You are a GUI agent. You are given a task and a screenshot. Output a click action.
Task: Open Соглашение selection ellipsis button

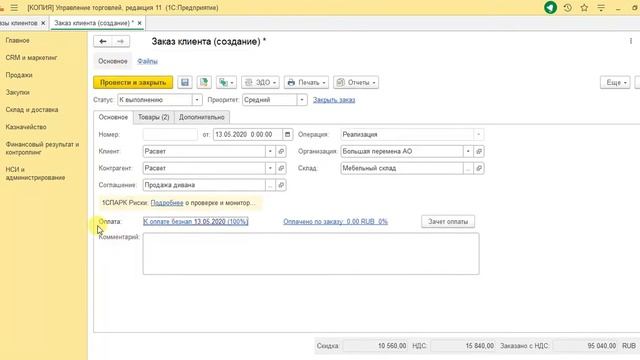click(x=270, y=185)
